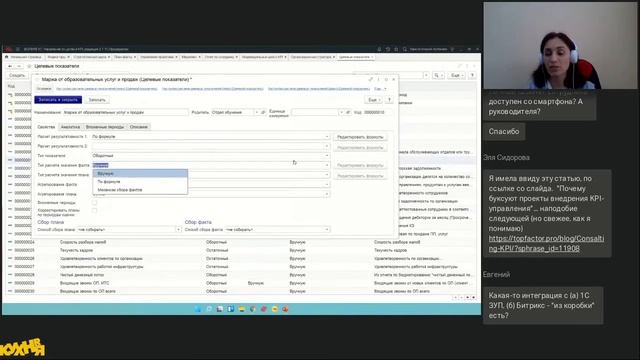Click Записать и закрыть button
Image resolution: width=640 pixels, height=360 pixels.
click(x=58, y=100)
